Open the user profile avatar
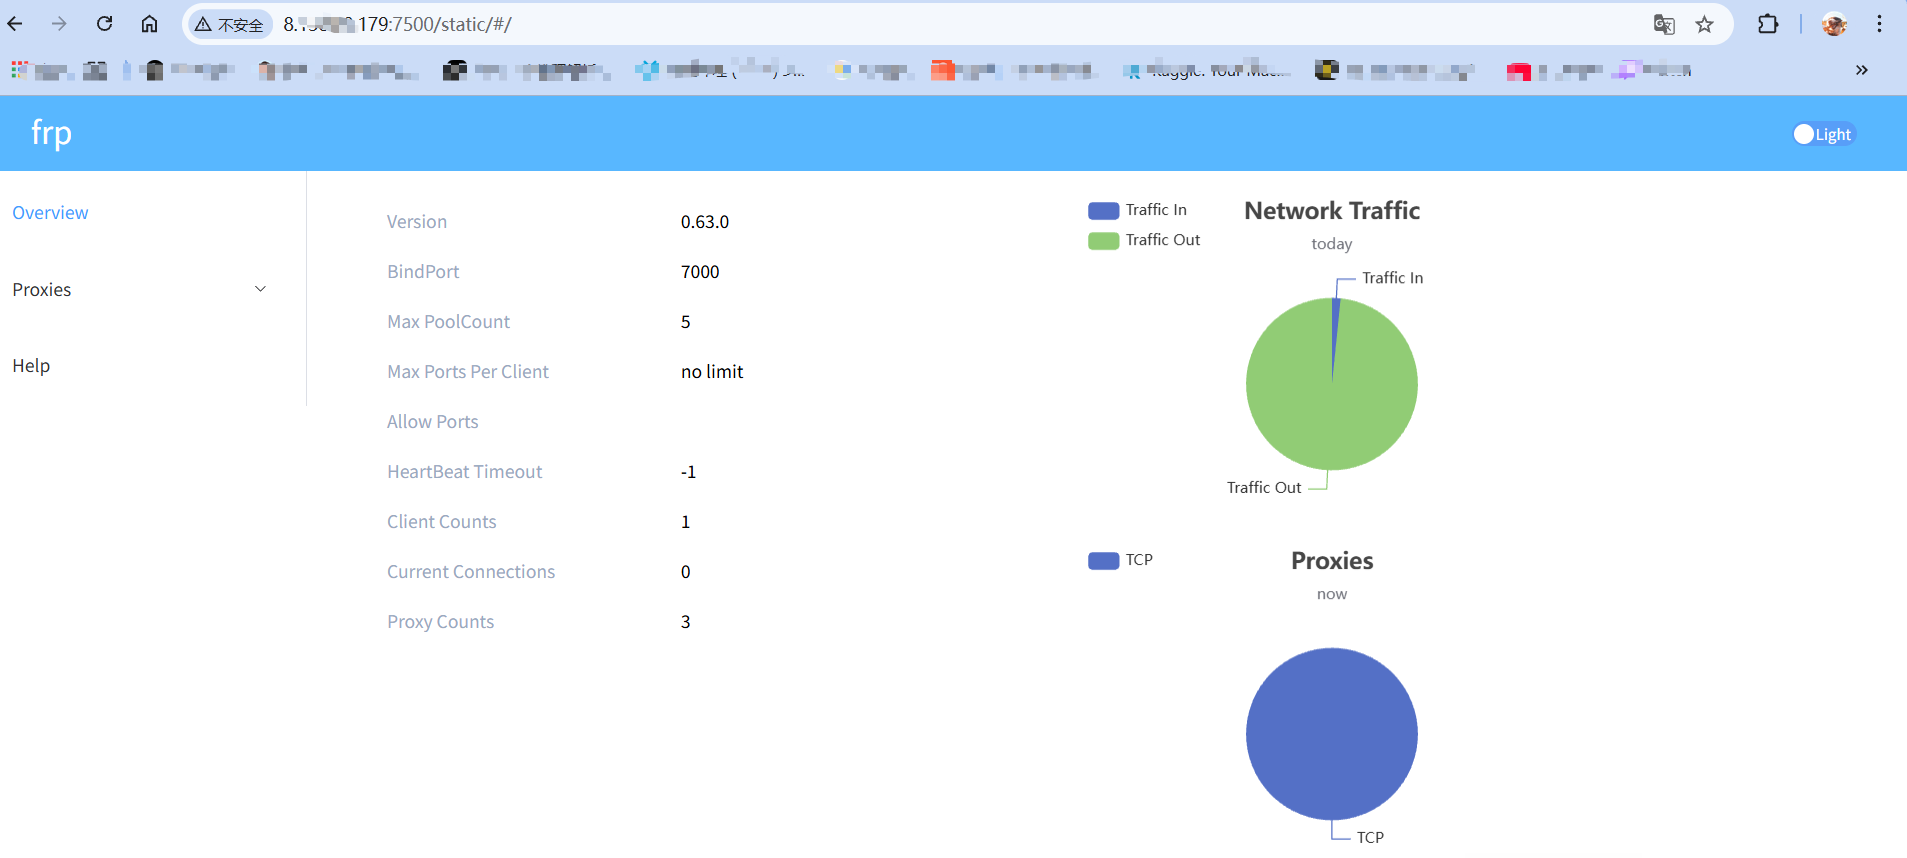 click(1833, 25)
